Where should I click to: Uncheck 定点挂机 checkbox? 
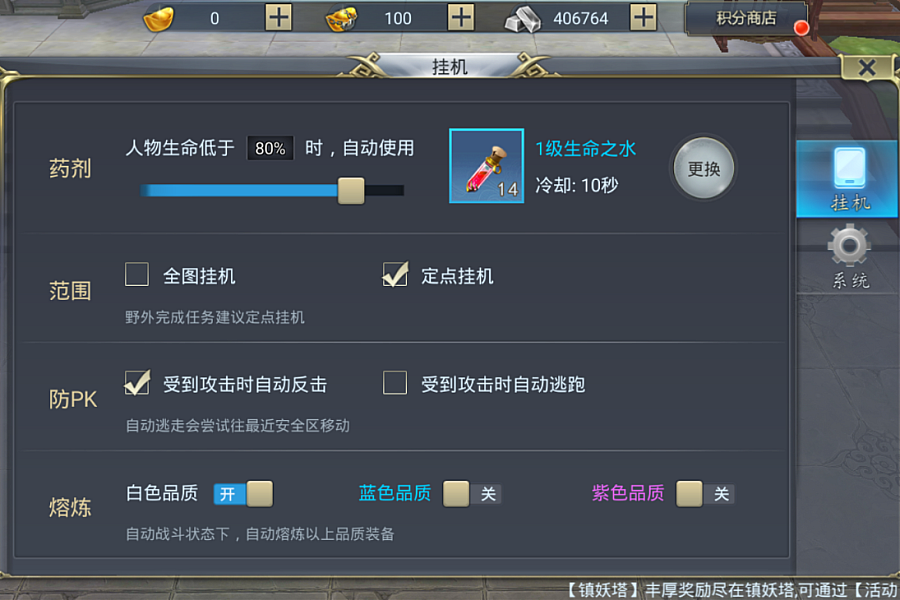395,274
